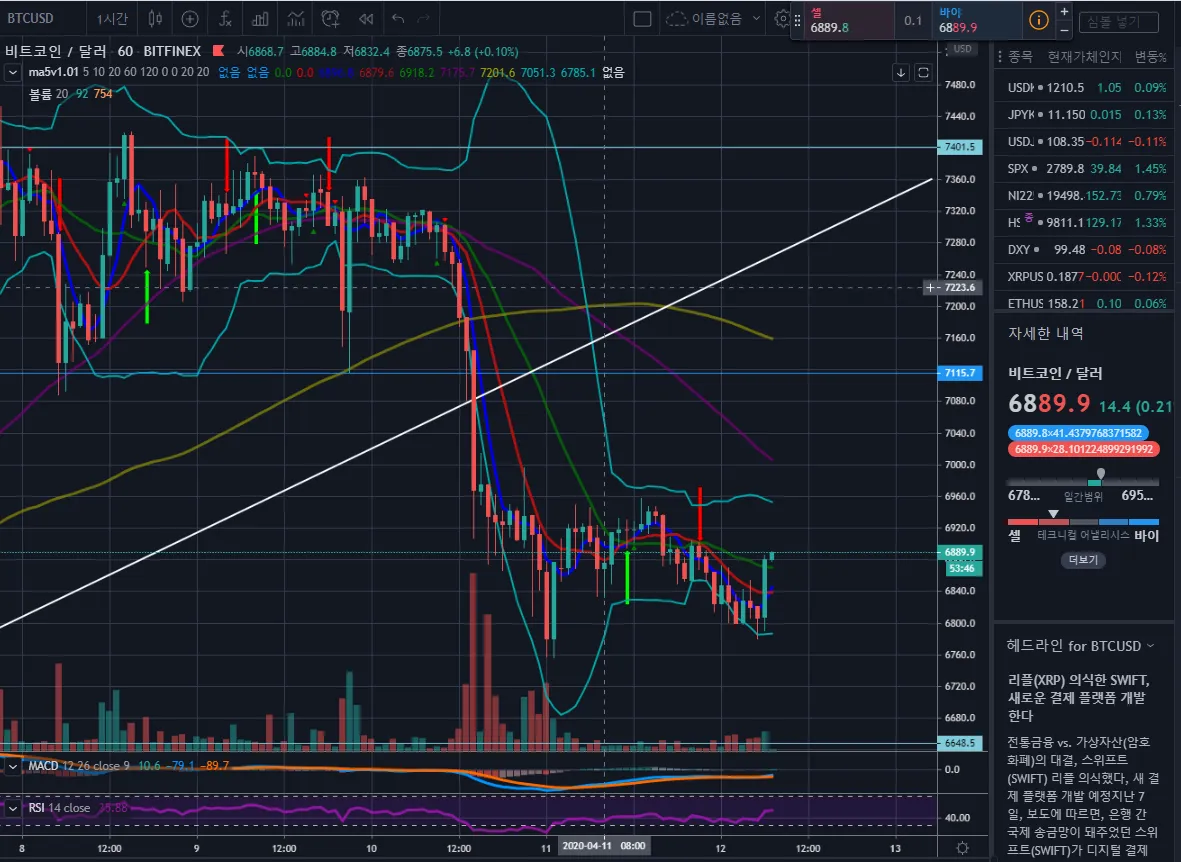Click the BTCUSD symbol search box

tap(30, 18)
